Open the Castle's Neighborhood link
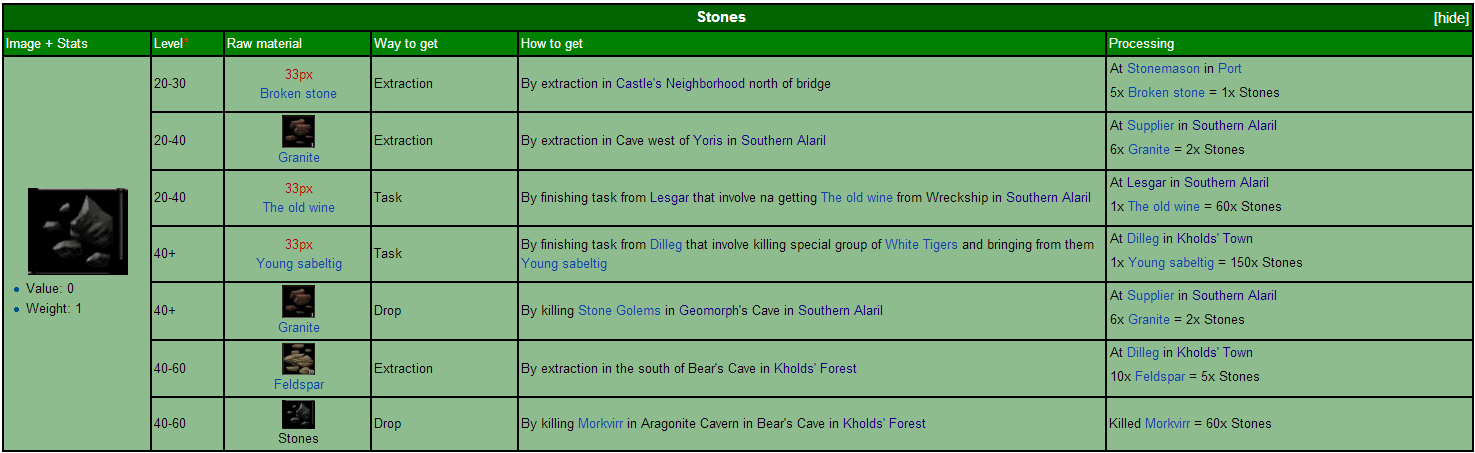The height and width of the screenshot is (453, 1475). (680, 84)
